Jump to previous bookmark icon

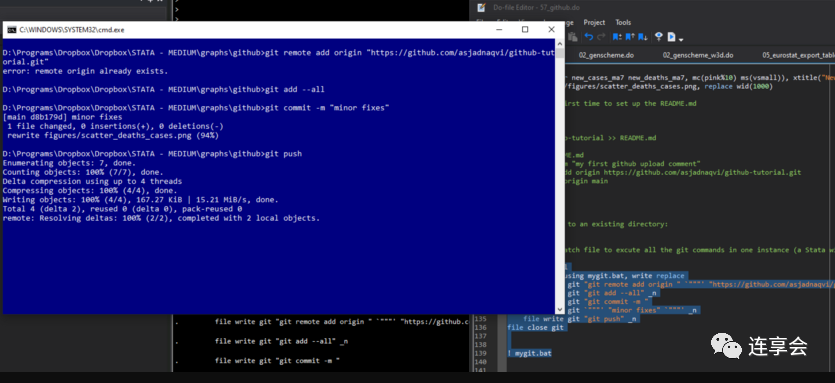click(630, 37)
